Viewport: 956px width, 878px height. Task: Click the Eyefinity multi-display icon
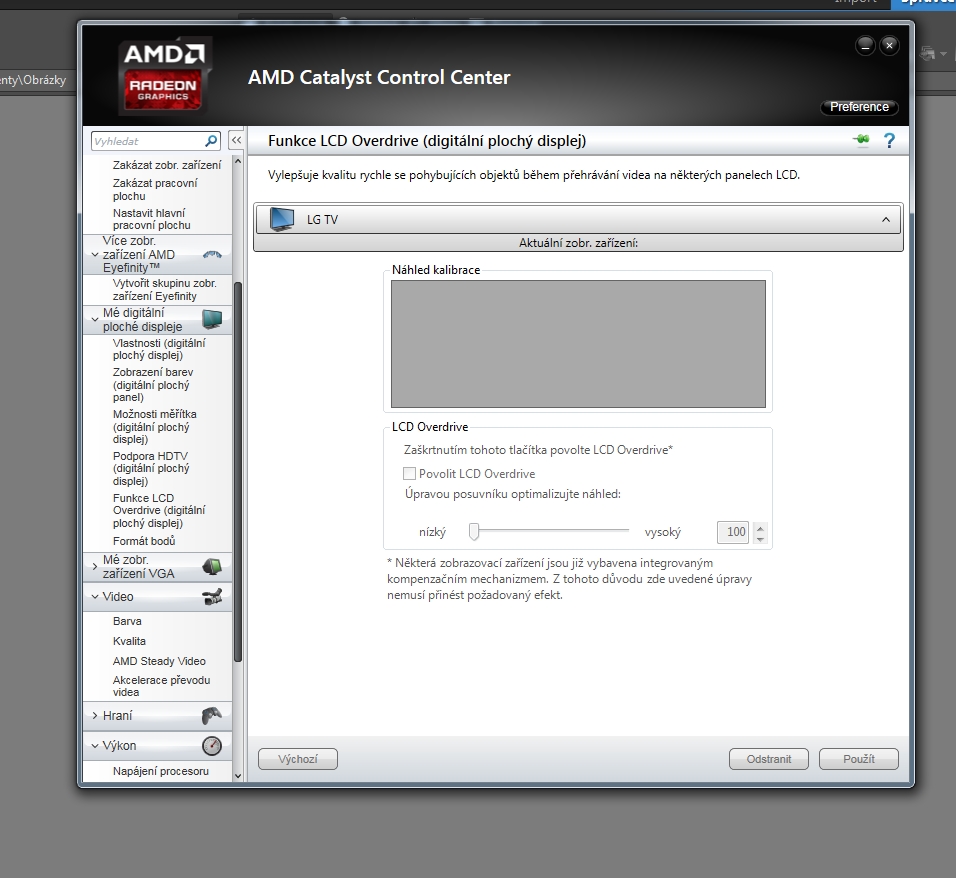coord(212,254)
